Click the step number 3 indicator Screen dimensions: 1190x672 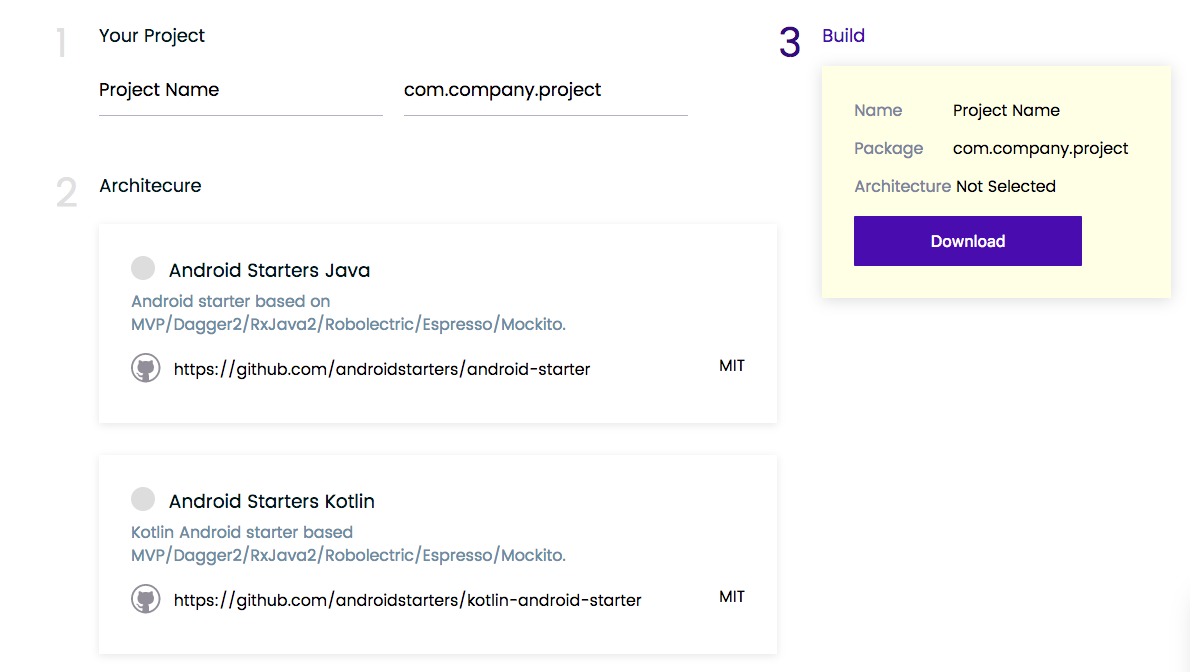click(790, 43)
